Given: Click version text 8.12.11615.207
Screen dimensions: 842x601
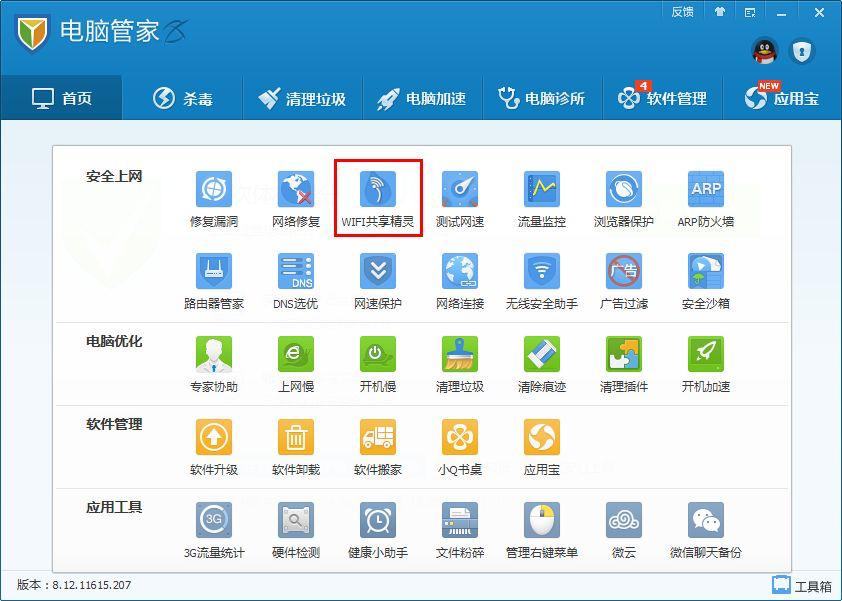Looking at the screenshot, I should tap(91, 585).
